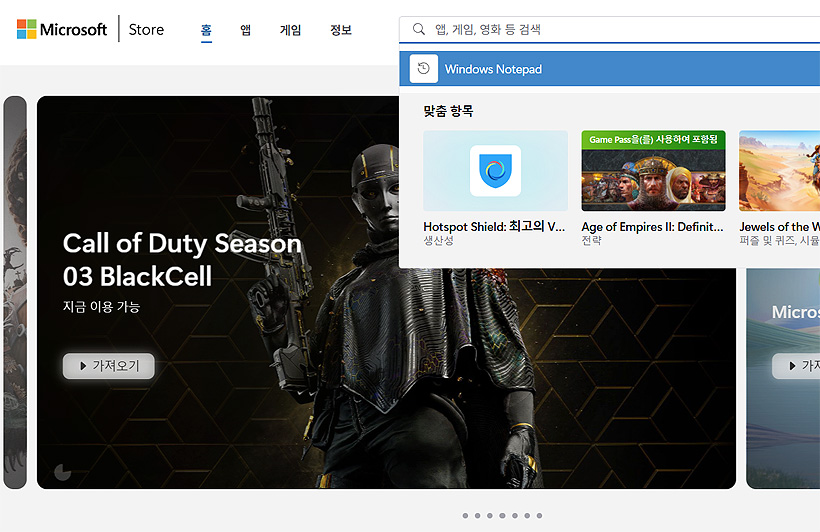Click the Jewels of the W... title

tap(779, 227)
